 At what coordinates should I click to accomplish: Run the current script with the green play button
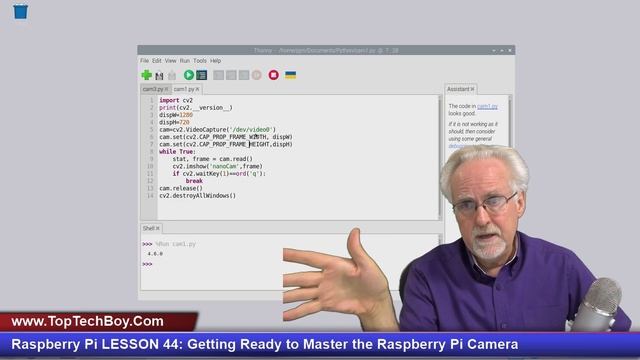(189, 75)
